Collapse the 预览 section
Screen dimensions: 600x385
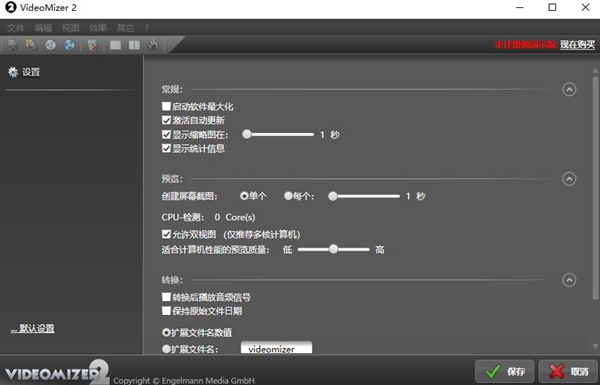pyautogui.click(x=569, y=179)
